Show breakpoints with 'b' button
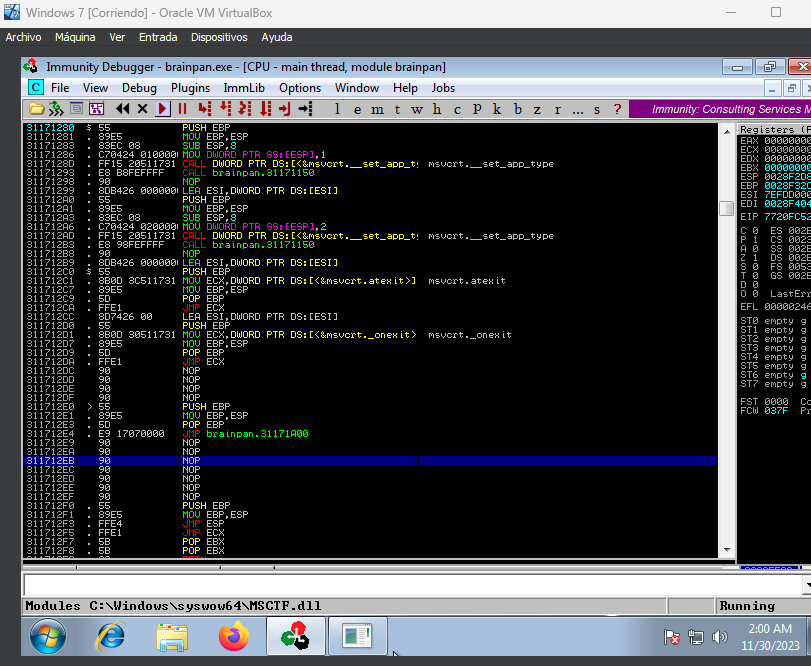Image resolution: width=811 pixels, height=666 pixels. click(517, 109)
